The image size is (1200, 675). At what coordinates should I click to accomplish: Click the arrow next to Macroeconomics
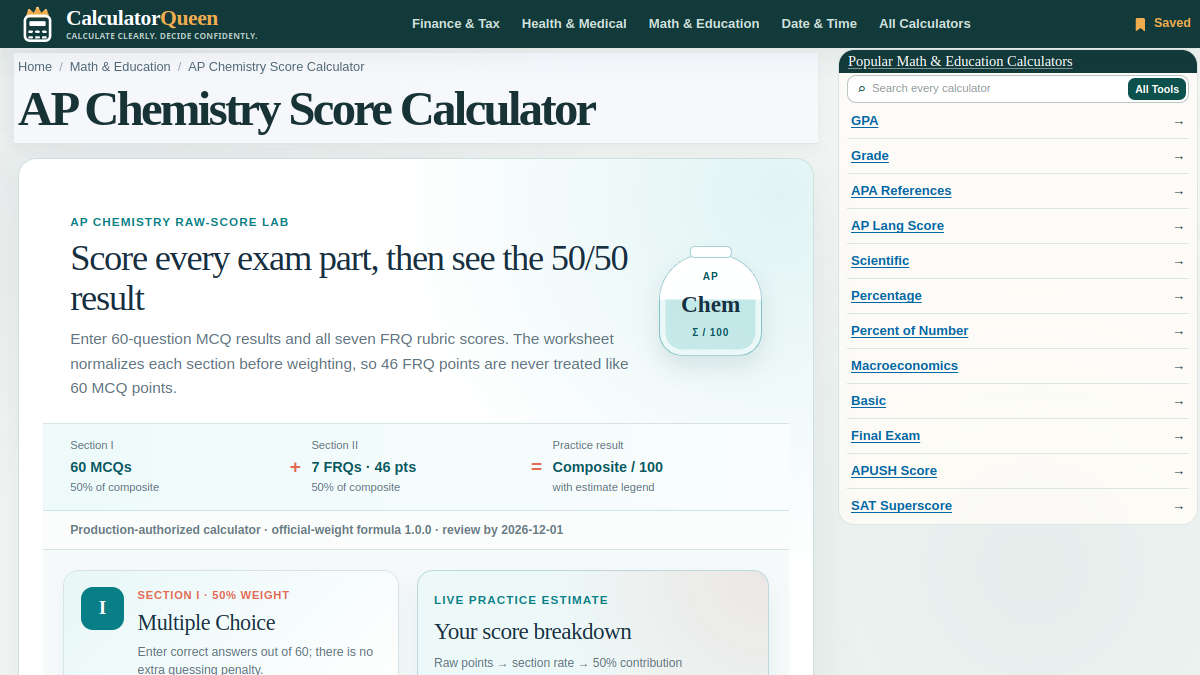point(1179,367)
